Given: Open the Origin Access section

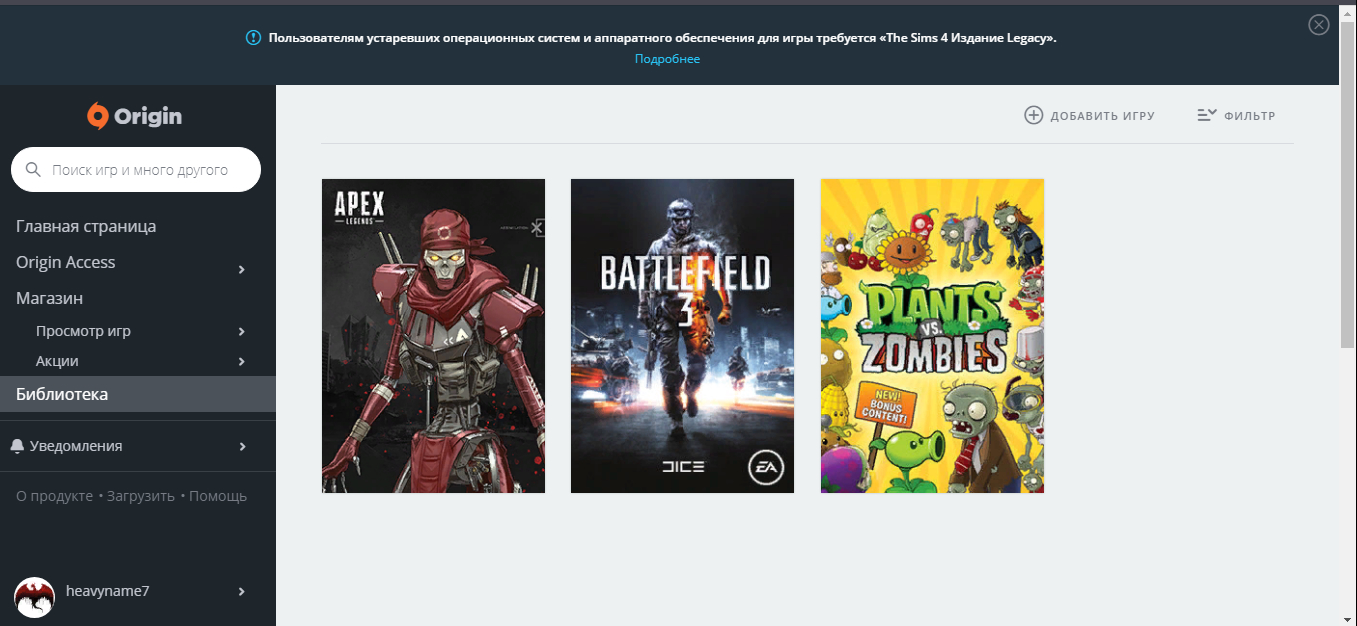Looking at the screenshot, I should (66, 262).
